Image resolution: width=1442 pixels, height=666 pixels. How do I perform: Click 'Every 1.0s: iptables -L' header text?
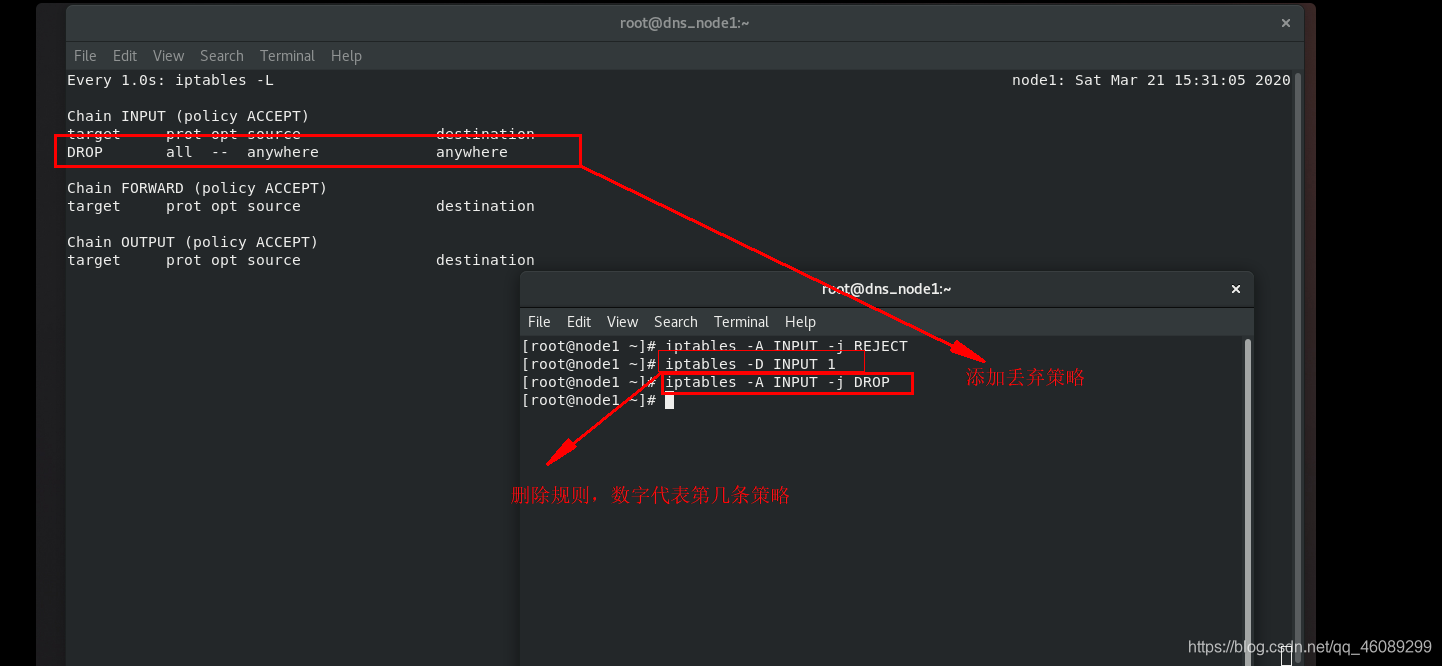(170, 80)
